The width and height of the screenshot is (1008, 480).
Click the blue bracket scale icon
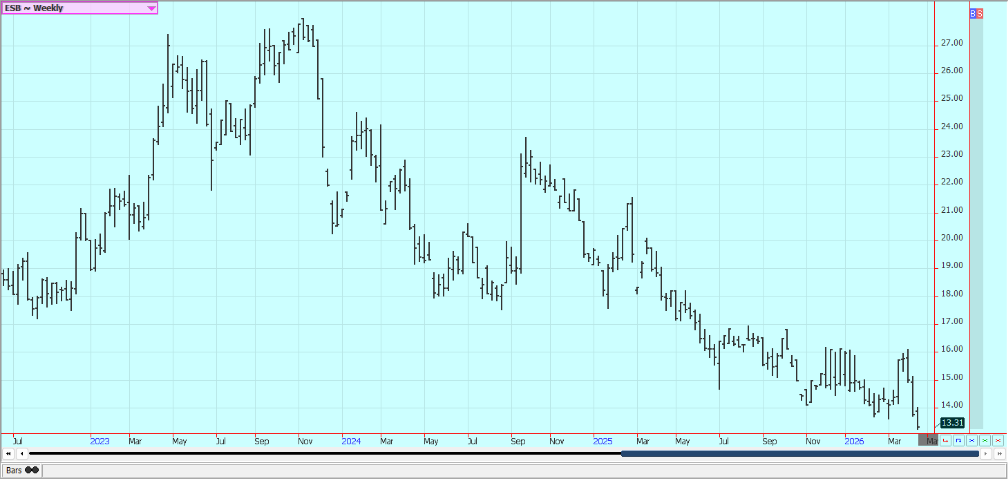[958, 440]
